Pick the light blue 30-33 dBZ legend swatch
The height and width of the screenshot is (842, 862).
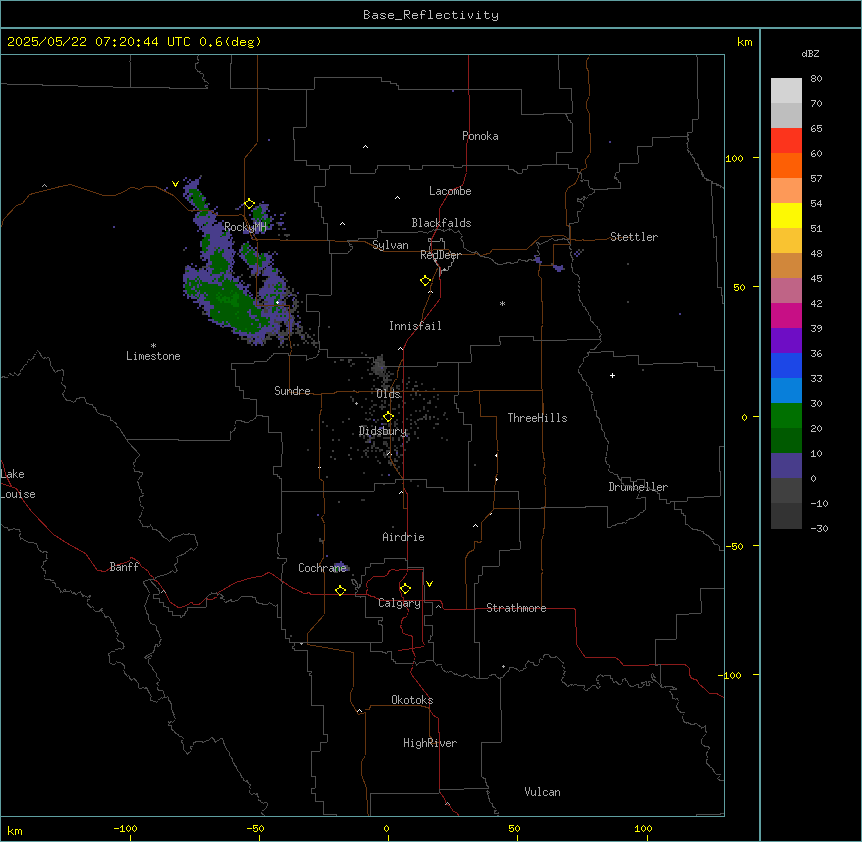786,390
